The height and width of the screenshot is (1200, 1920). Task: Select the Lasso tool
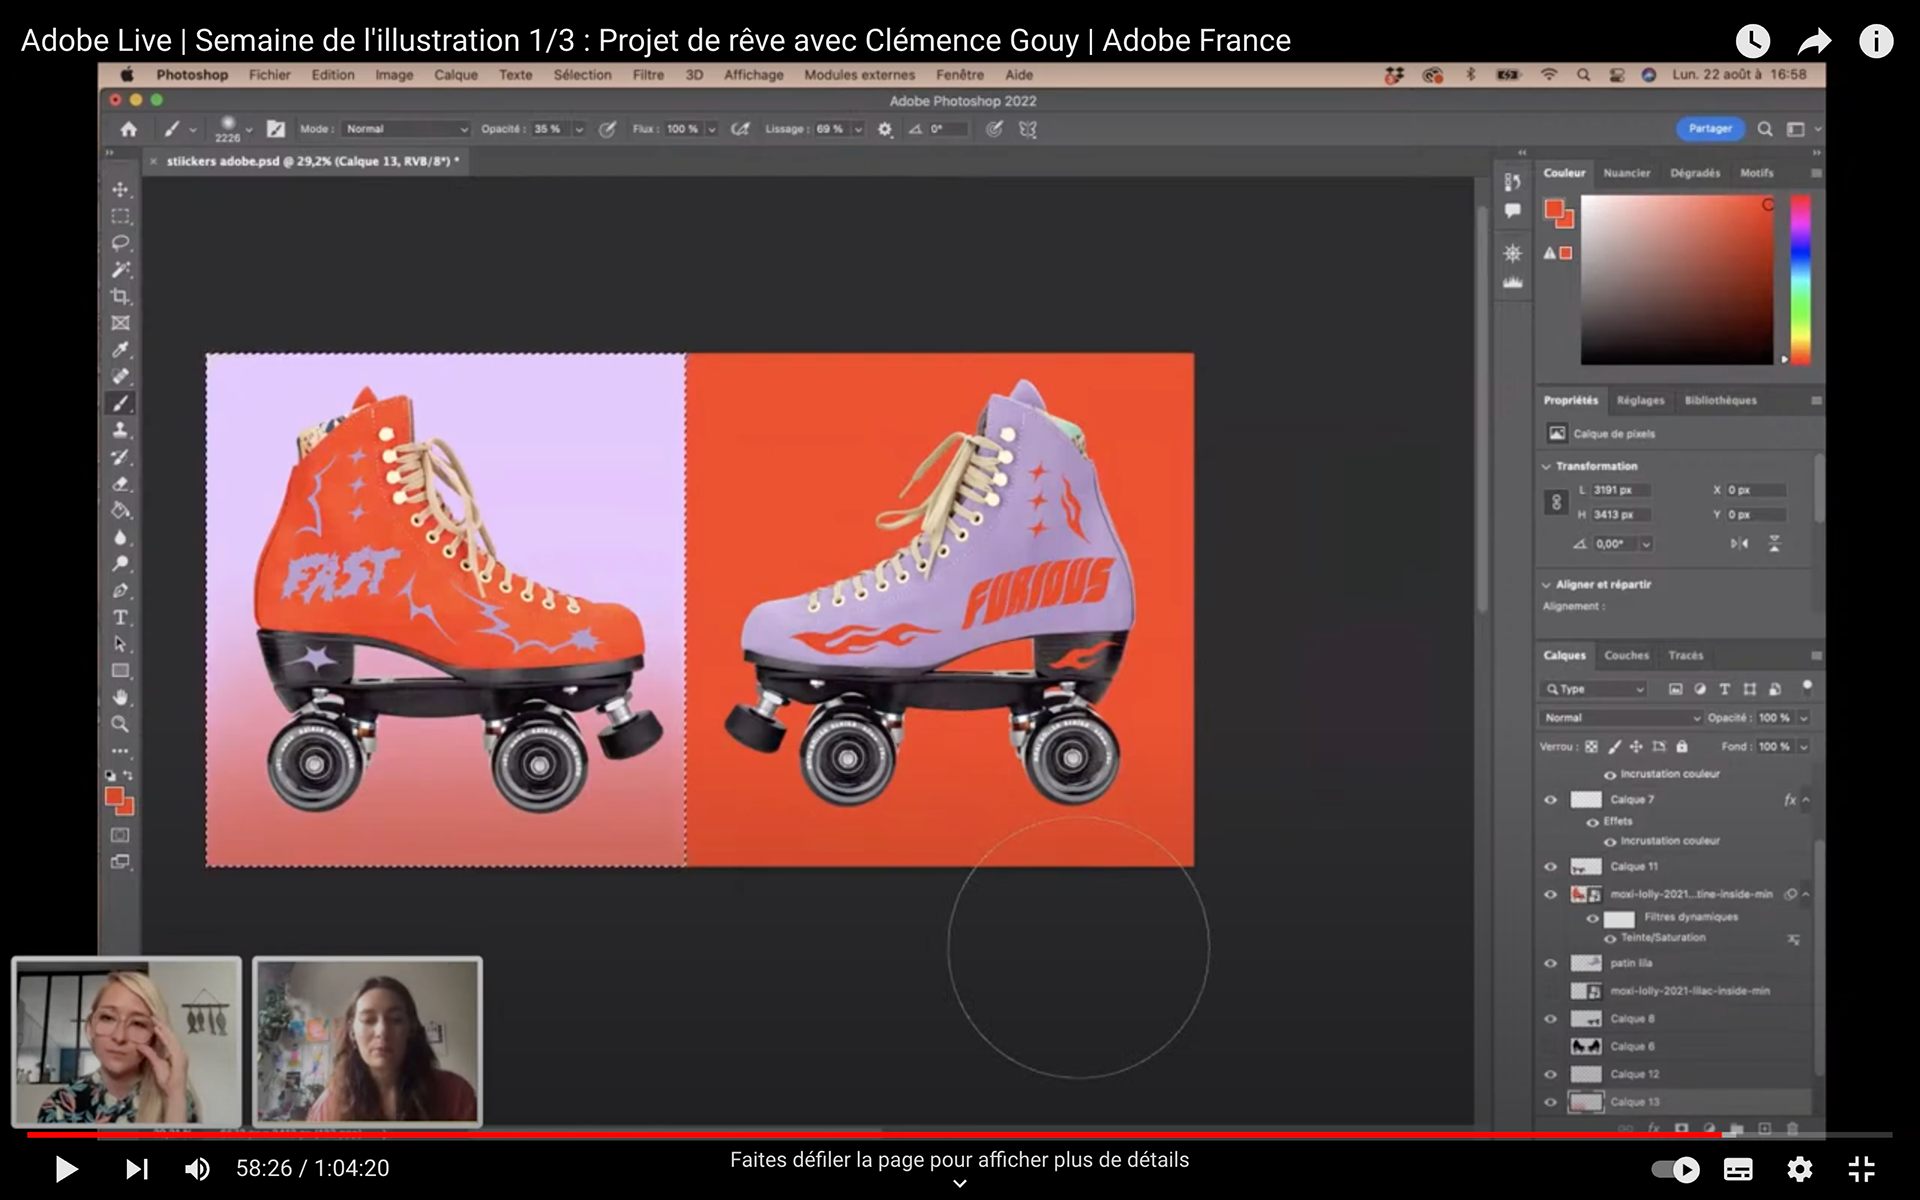pos(120,243)
